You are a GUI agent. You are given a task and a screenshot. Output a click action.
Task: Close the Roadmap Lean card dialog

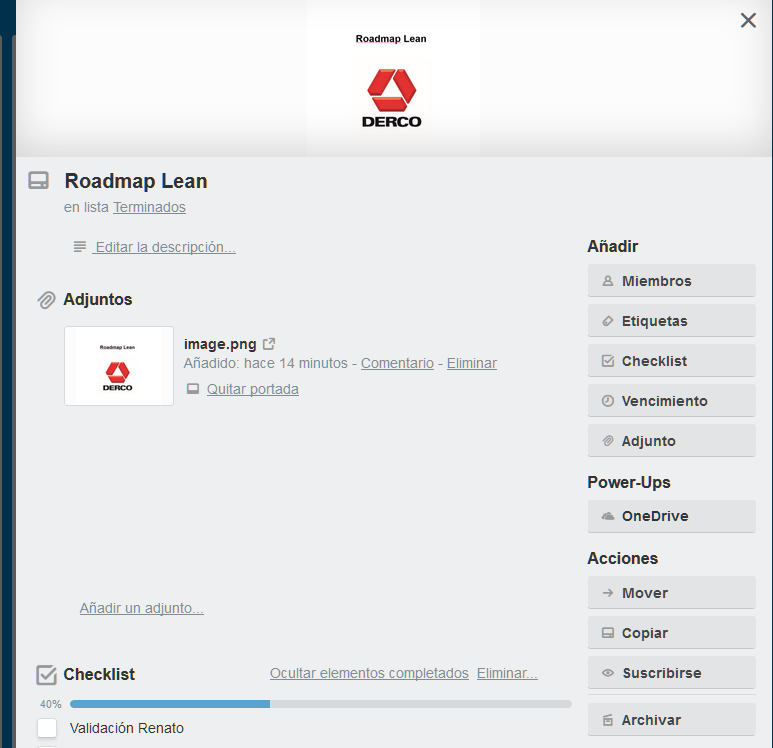(x=748, y=20)
